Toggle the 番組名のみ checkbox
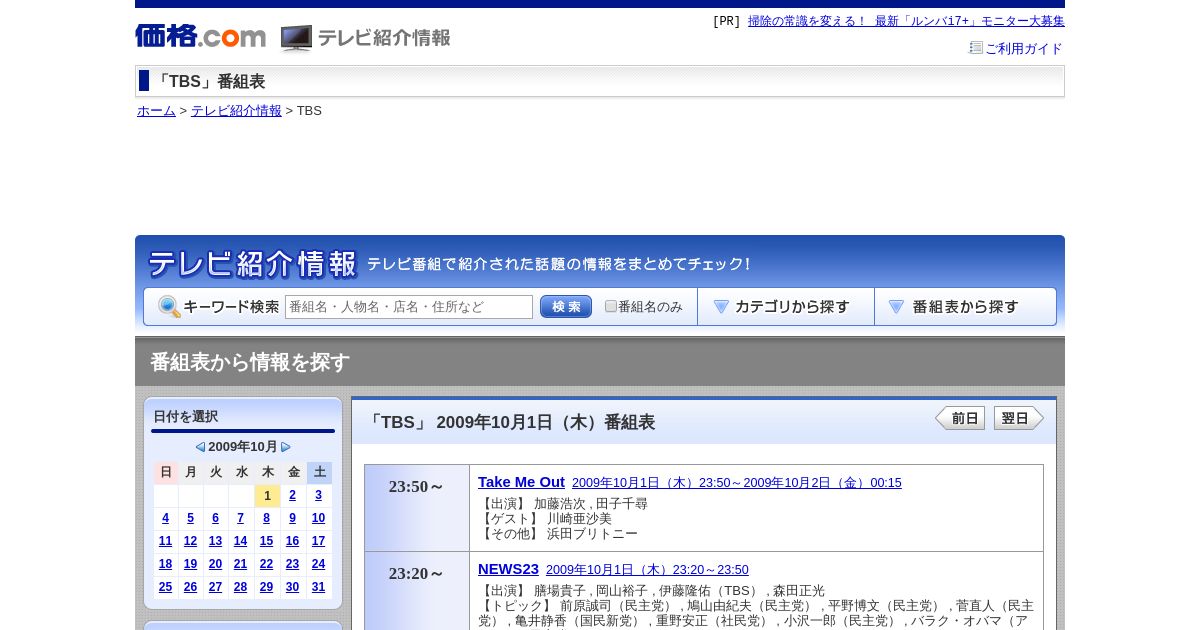1200x630 pixels. click(611, 306)
